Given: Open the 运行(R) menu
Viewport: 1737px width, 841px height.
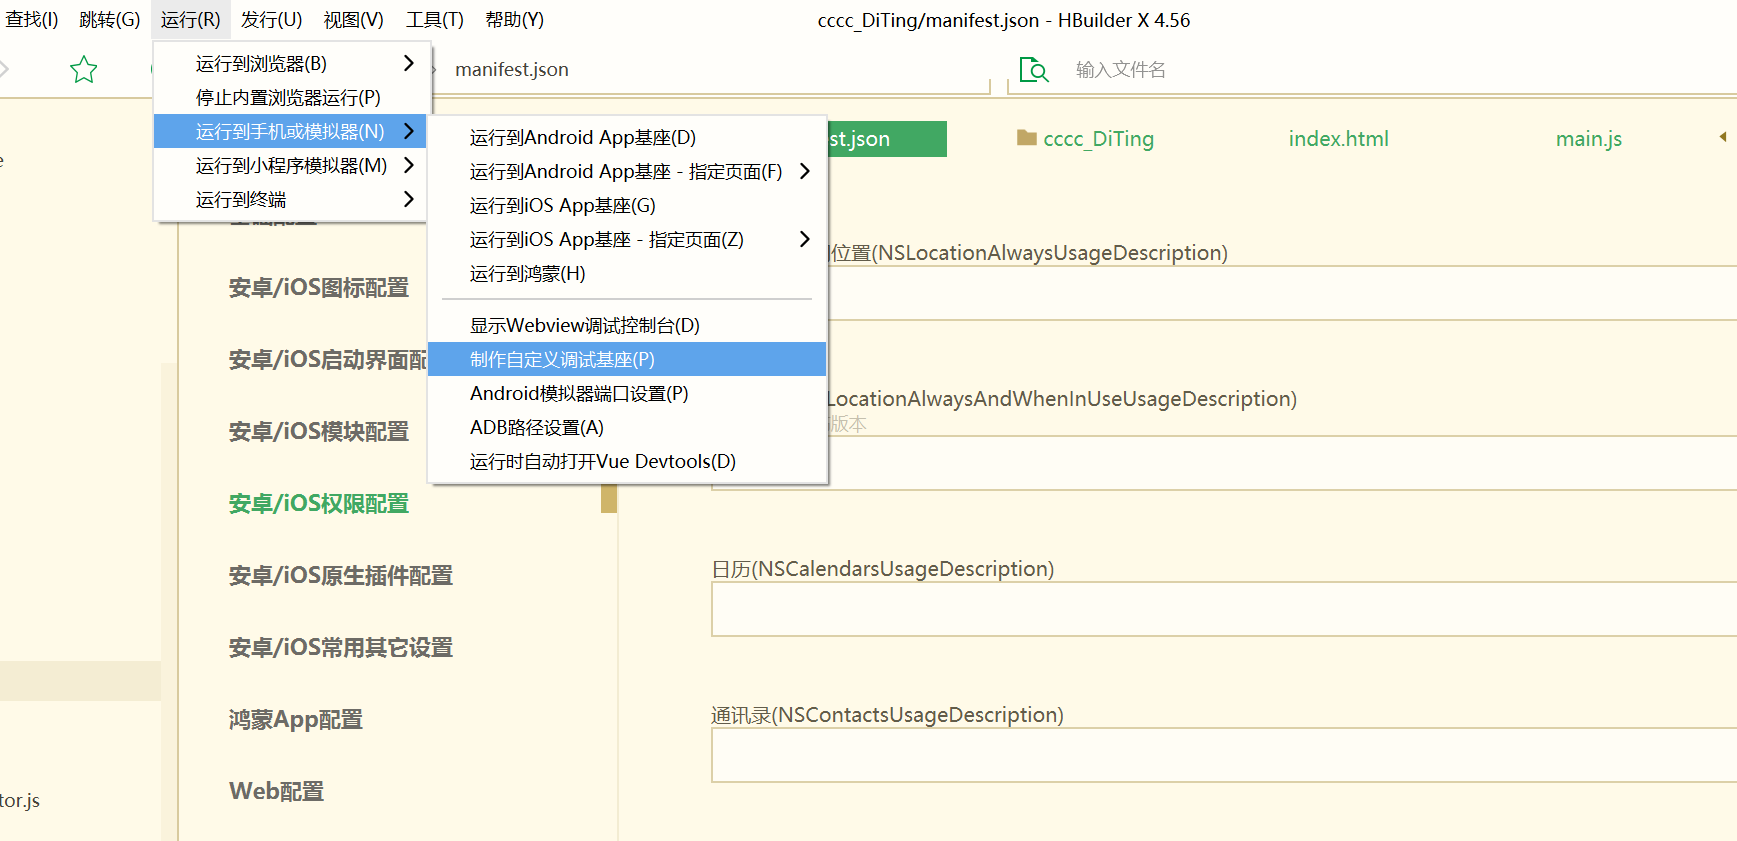Looking at the screenshot, I should tap(191, 20).
